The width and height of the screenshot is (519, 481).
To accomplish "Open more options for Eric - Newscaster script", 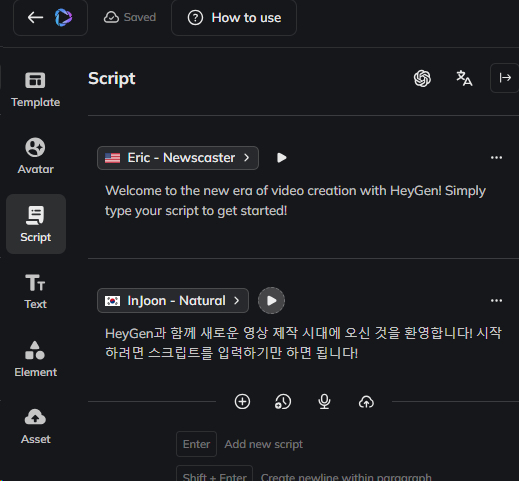I will (496, 158).
